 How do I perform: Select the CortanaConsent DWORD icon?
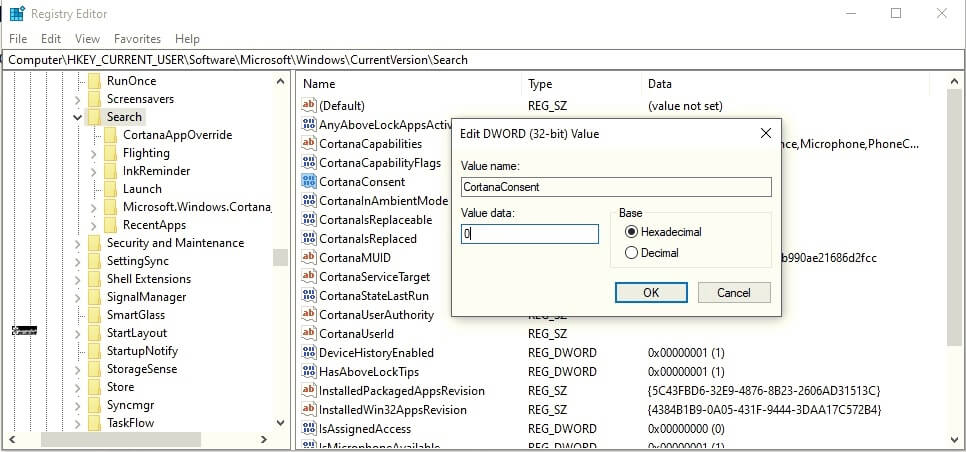pyautogui.click(x=309, y=182)
